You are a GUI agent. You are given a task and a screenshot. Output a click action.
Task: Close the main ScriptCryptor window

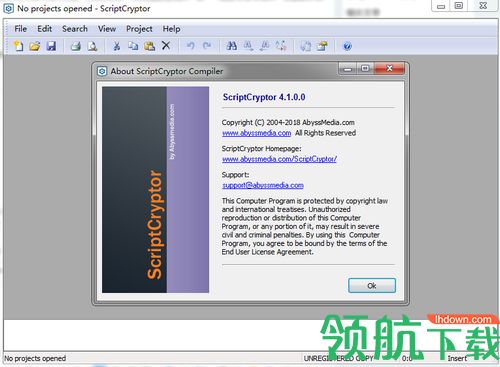tap(483, 6)
